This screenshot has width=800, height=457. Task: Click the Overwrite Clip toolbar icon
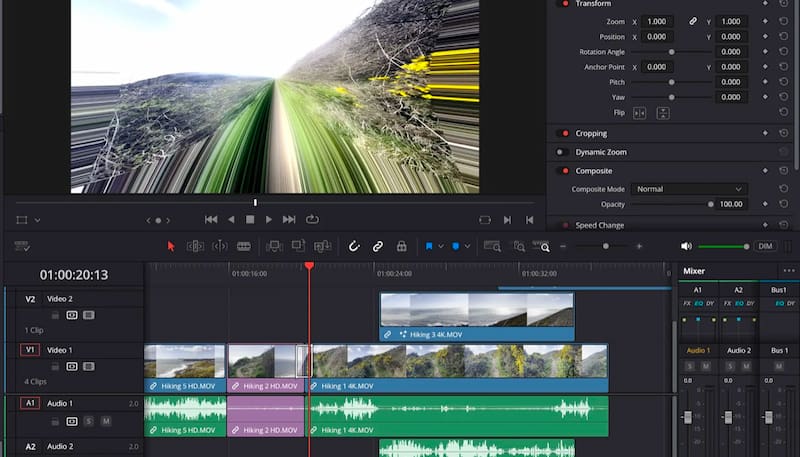coord(298,246)
